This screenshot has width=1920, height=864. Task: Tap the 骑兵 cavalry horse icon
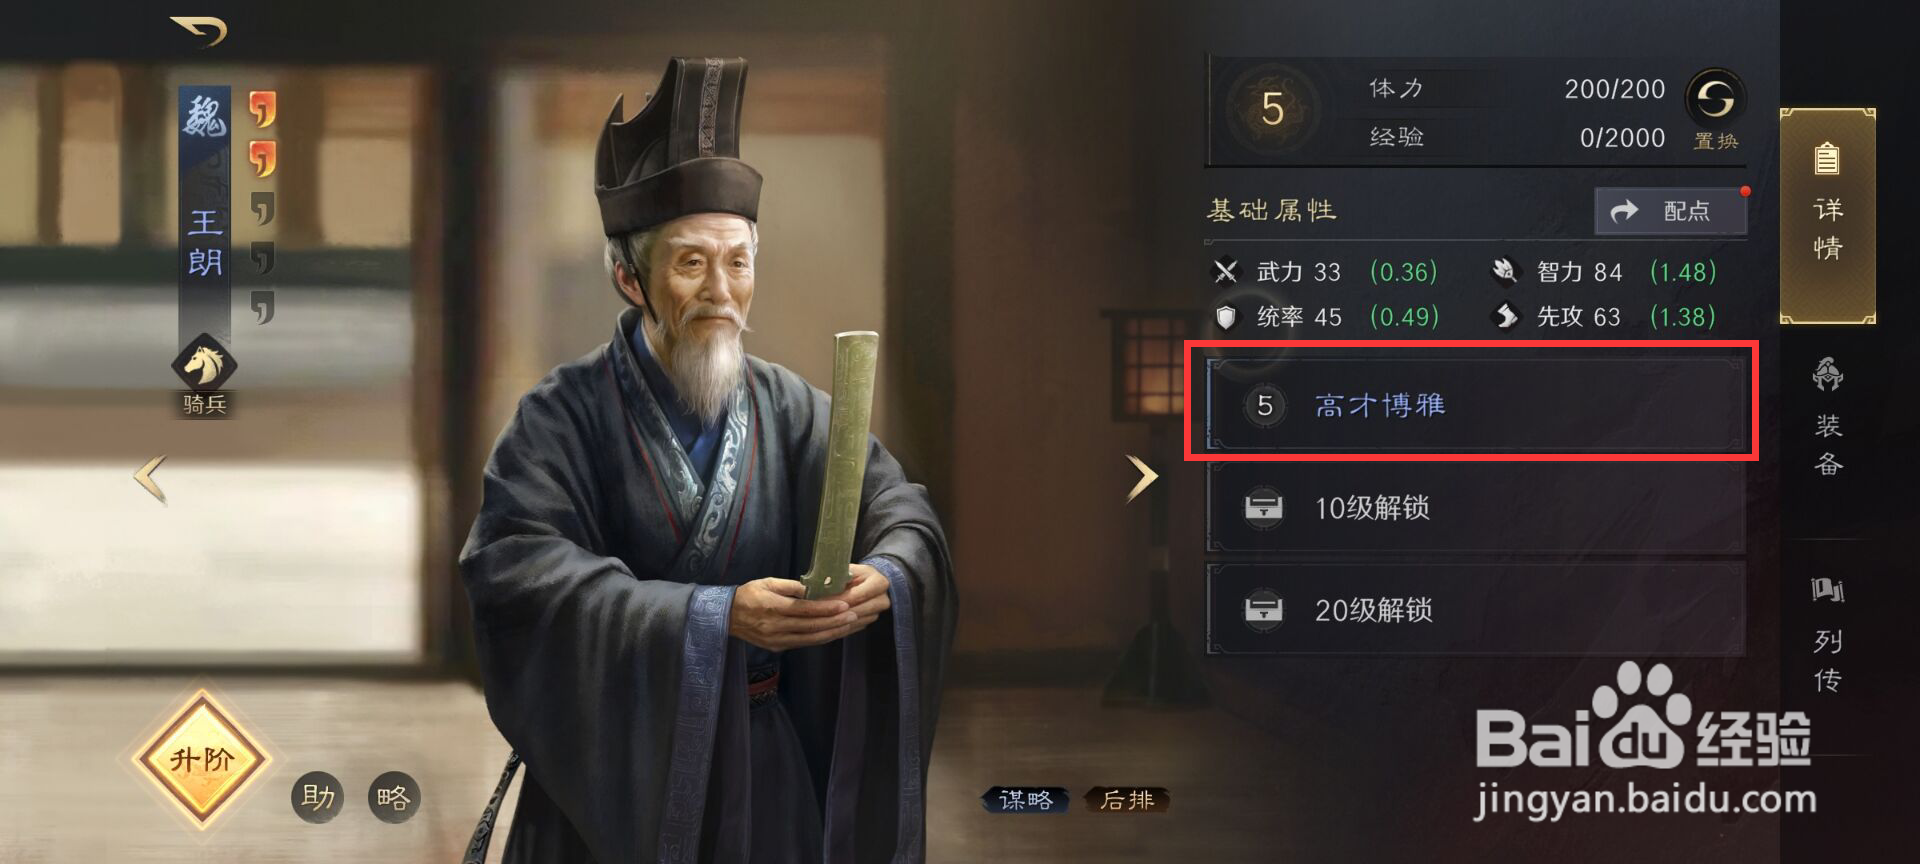pyautogui.click(x=204, y=364)
